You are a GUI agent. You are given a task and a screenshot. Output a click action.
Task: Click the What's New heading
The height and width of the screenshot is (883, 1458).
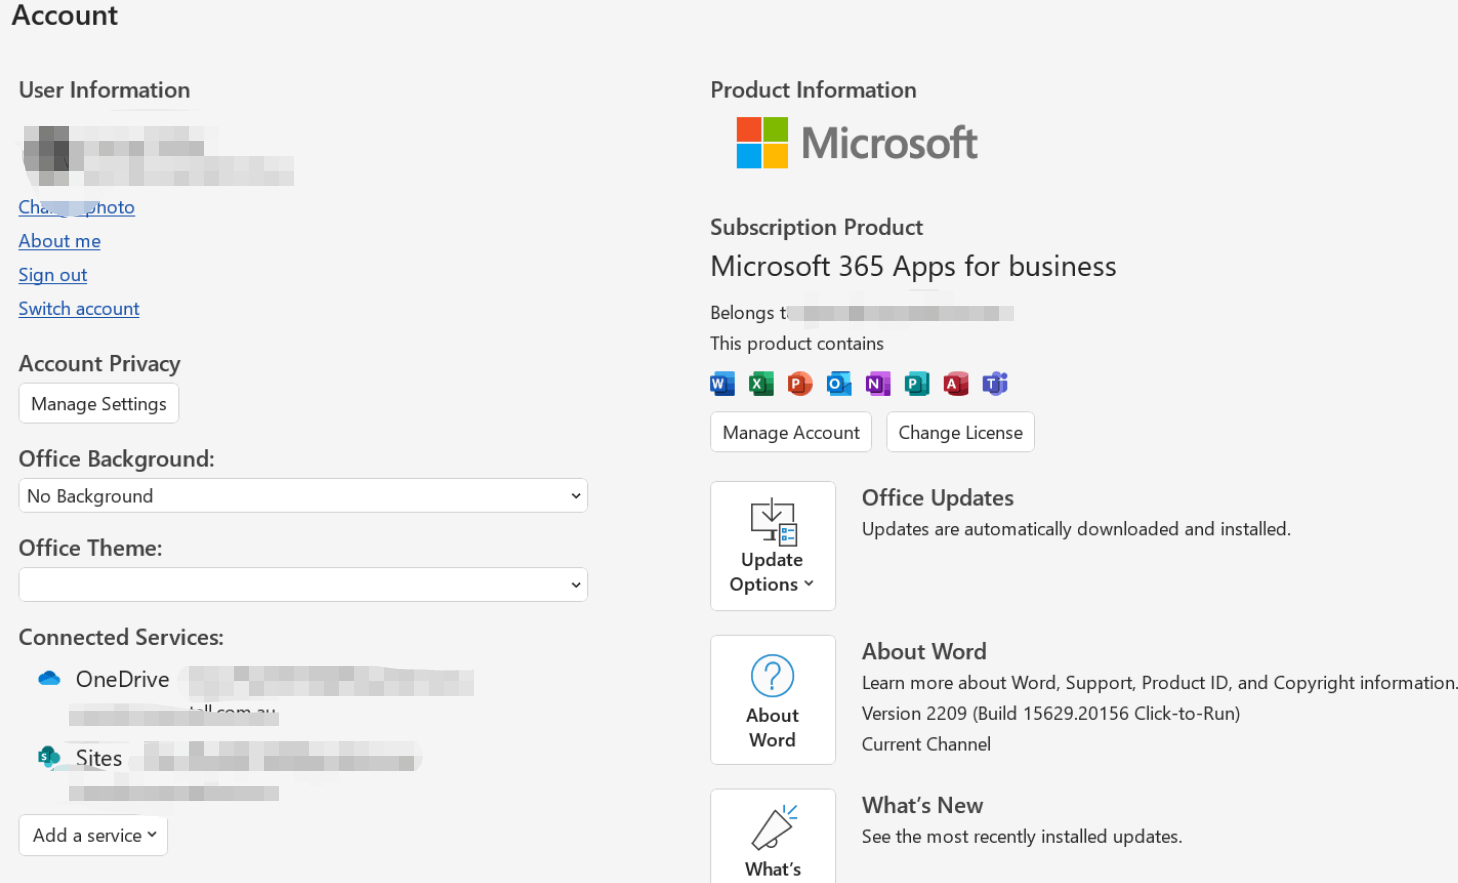(x=922, y=806)
